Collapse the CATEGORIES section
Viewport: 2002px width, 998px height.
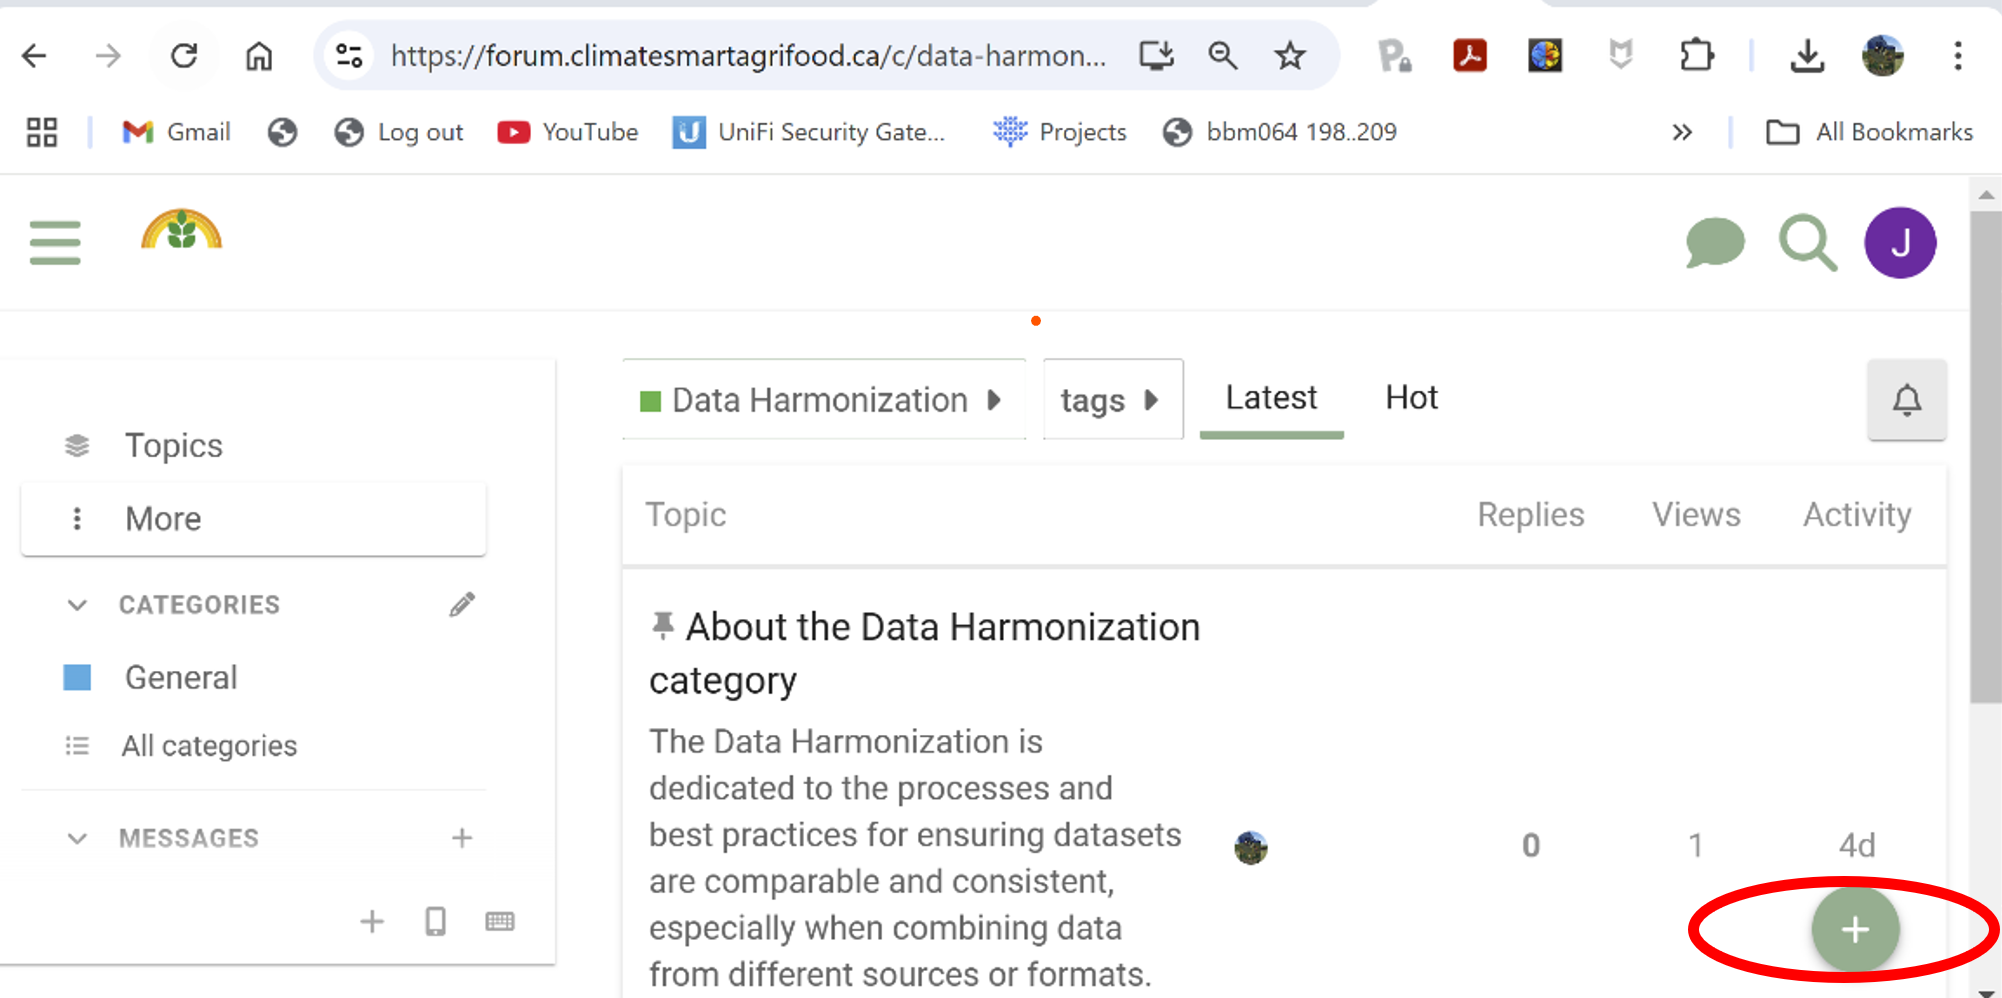(x=77, y=605)
